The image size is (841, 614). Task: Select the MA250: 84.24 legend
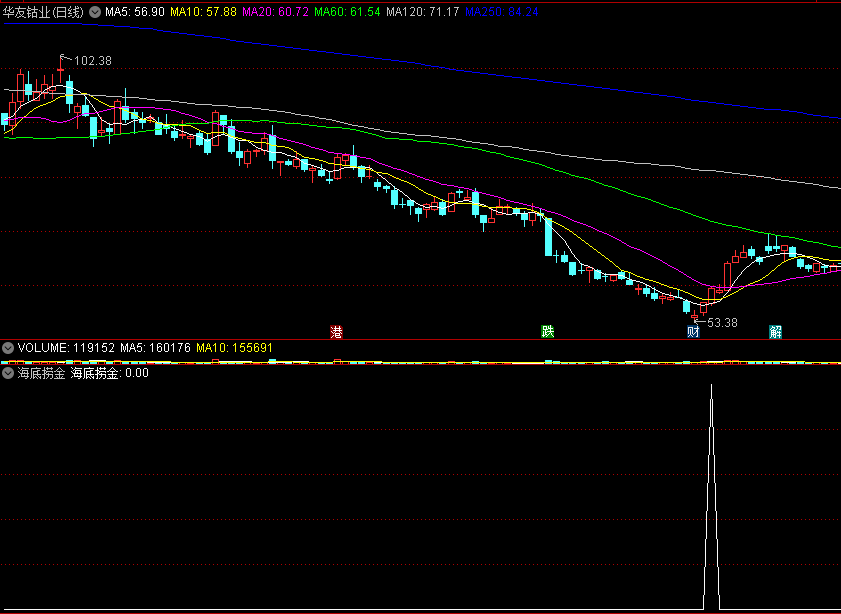pyautogui.click(x=501, y=12)
